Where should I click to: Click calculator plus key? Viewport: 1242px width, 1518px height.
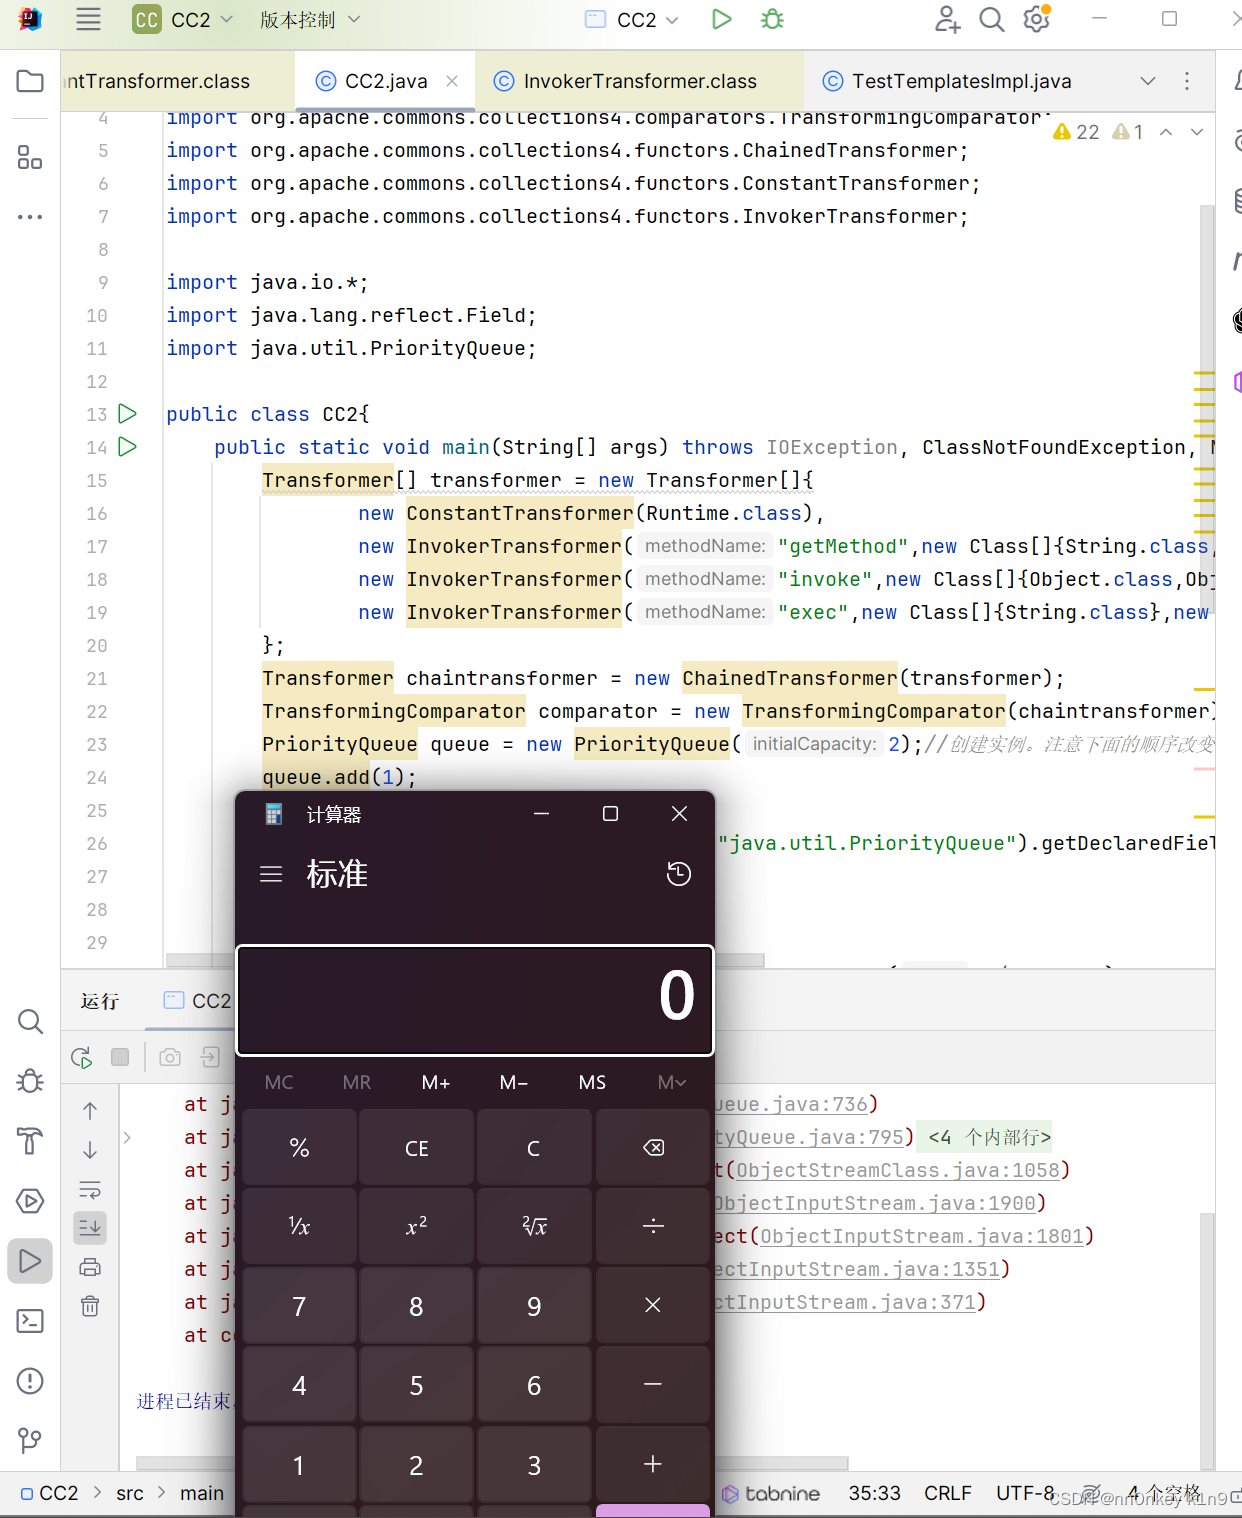coord(653,1464)
